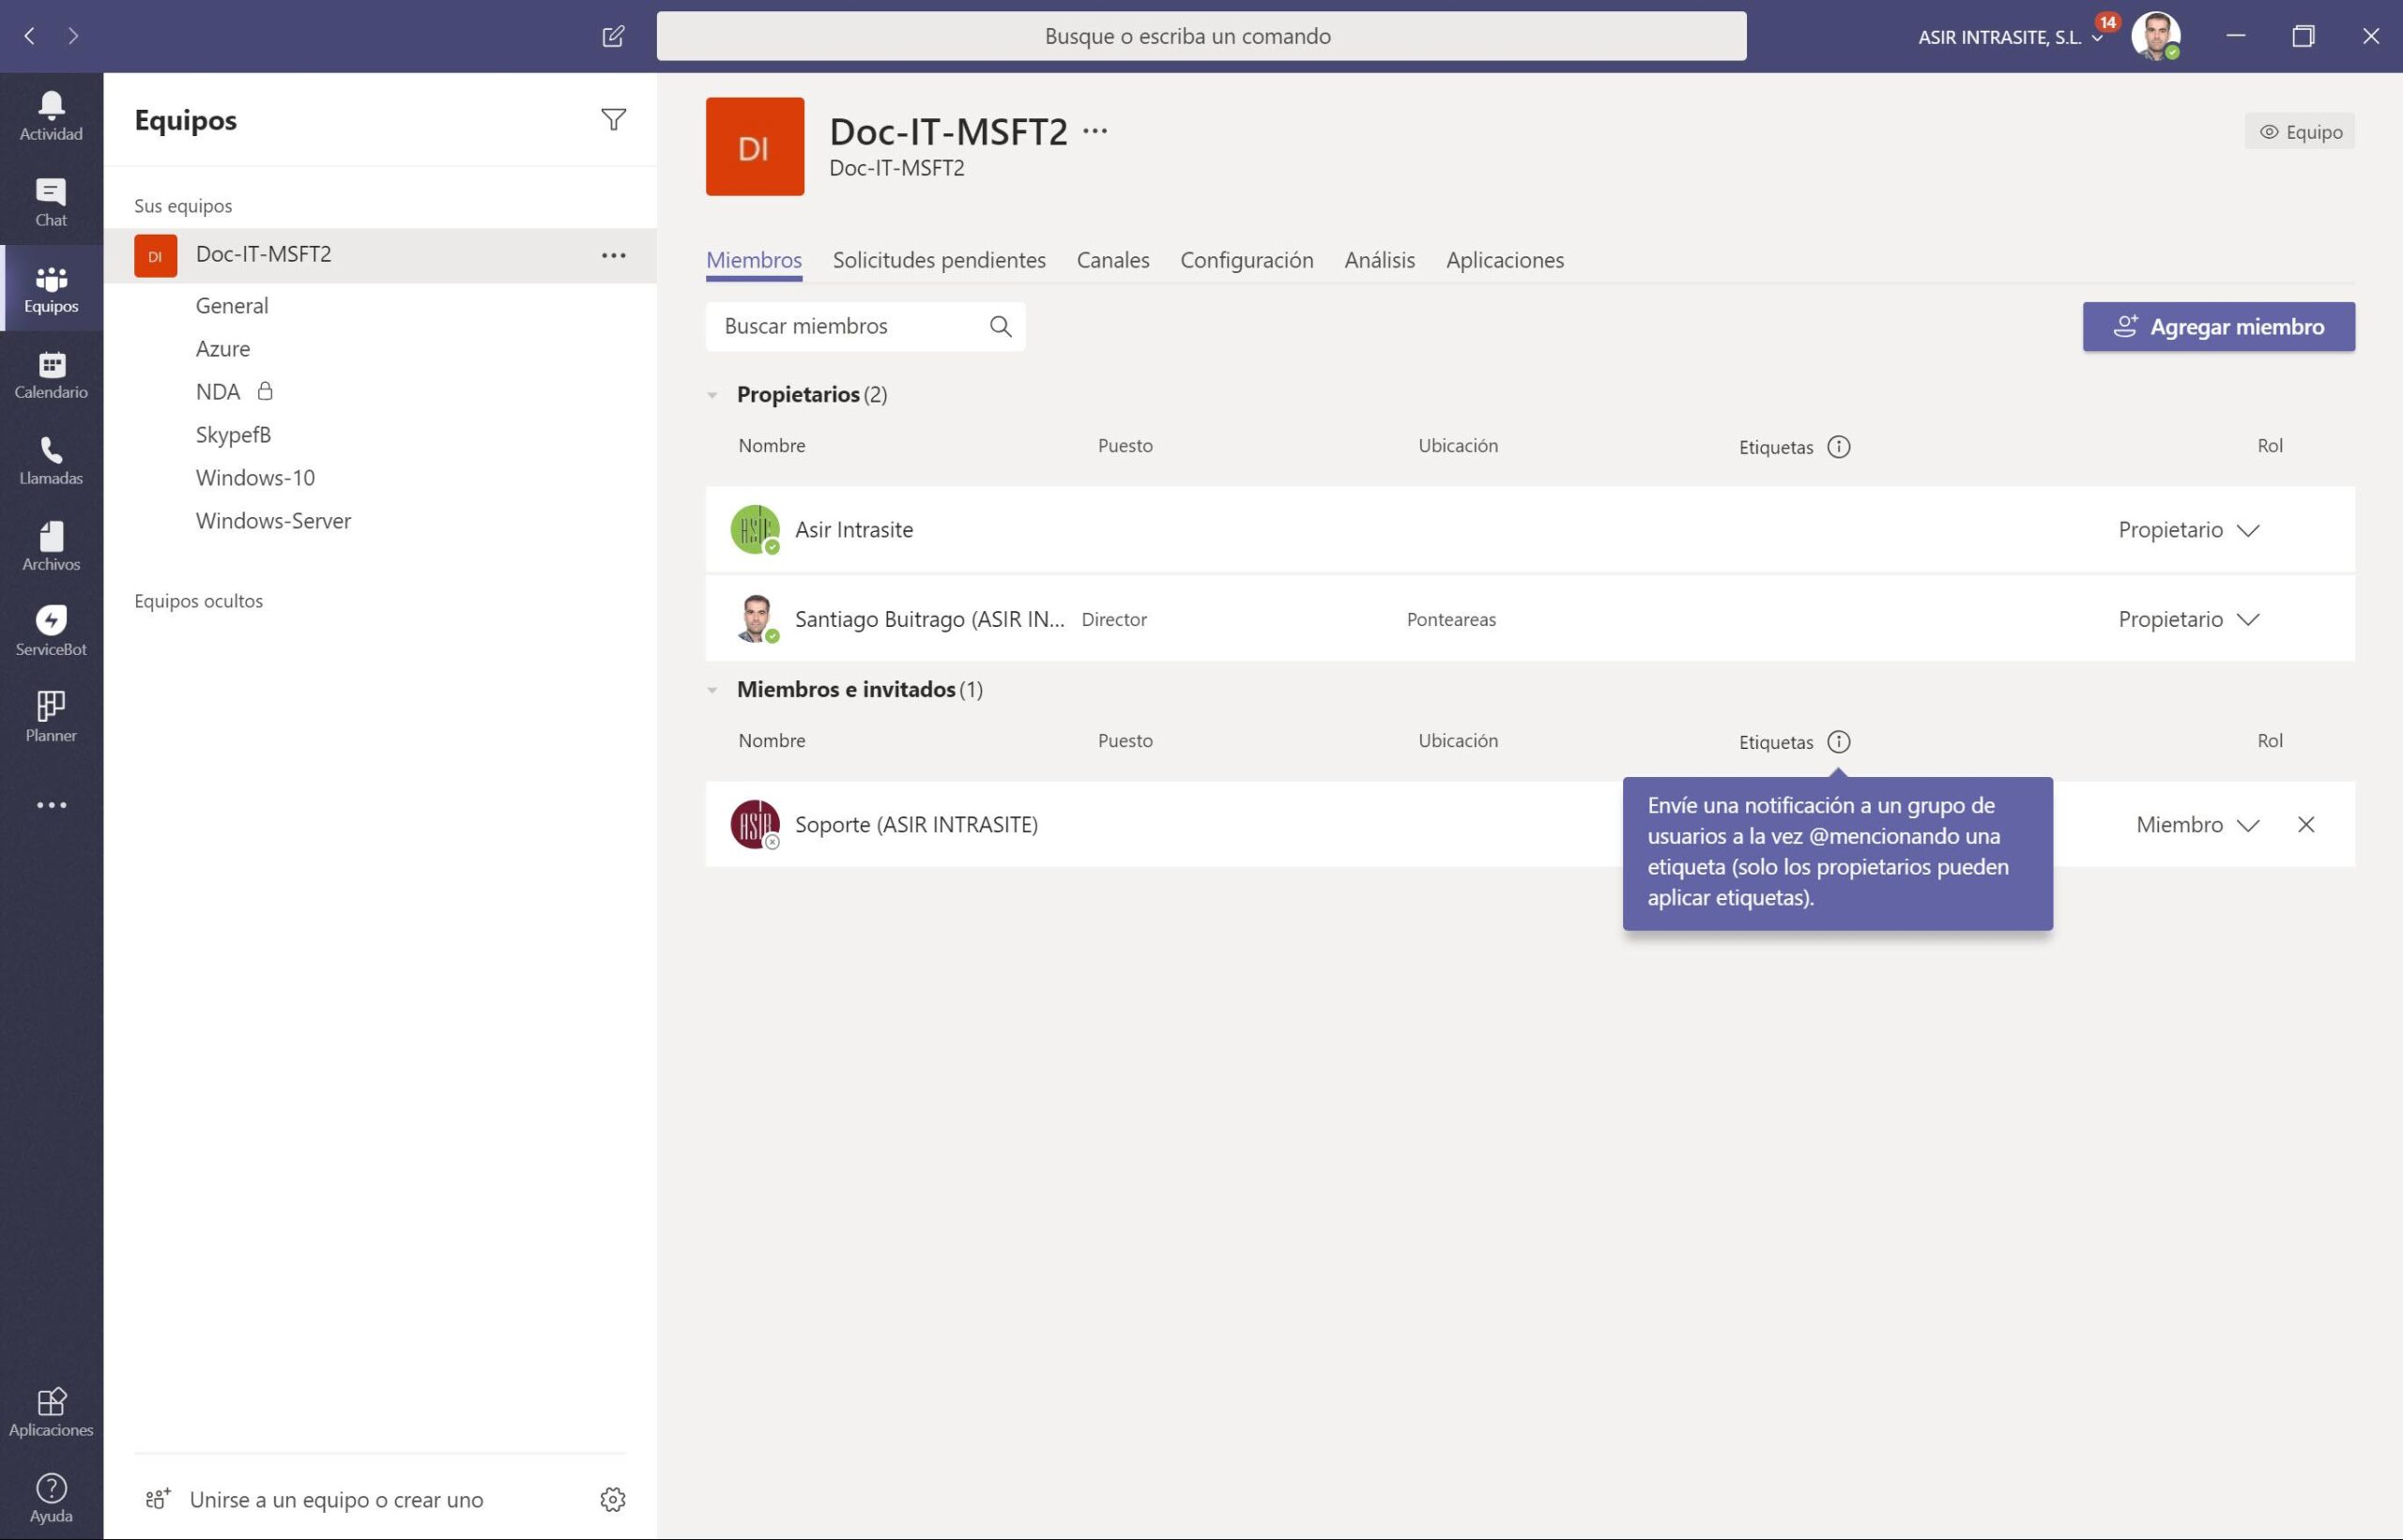Screen dimensions: 2403x1540
Task: Open the Calendario app icon
Action: click(x=51, y=374)
